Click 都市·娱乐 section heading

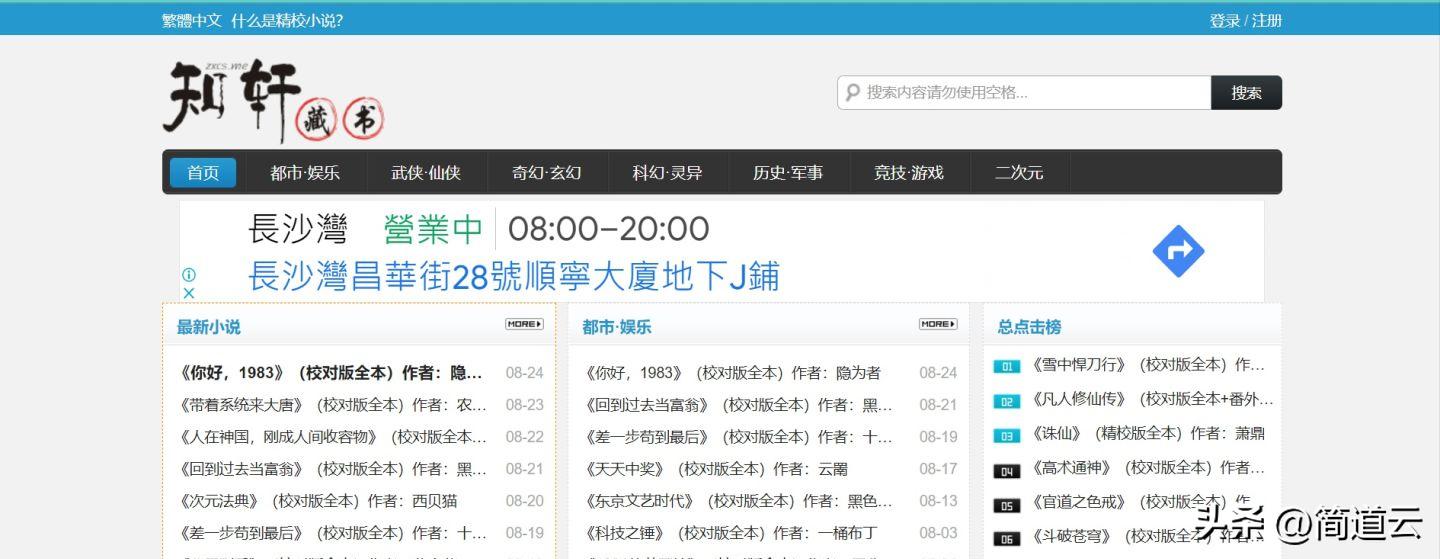click(617, 327)
